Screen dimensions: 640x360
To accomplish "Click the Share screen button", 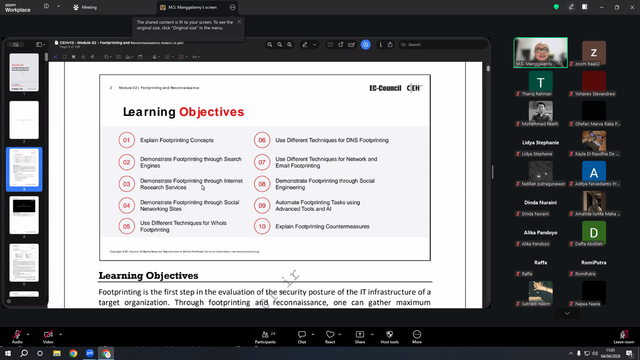I will click(x=360, y=337).
